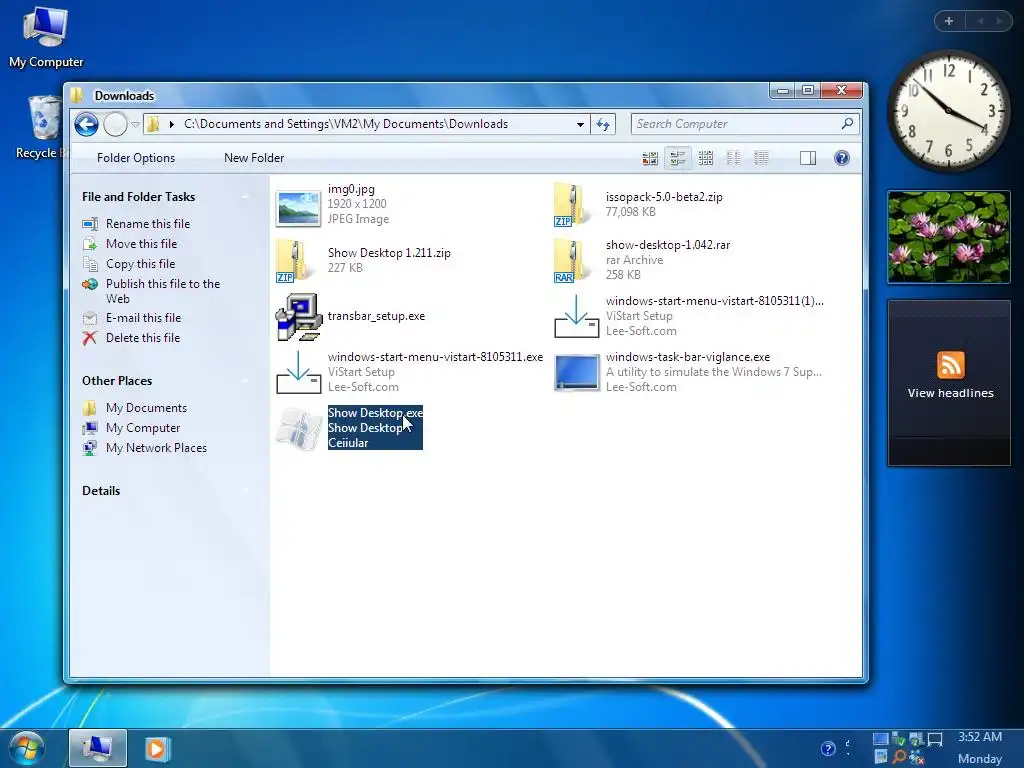Create a New Folder from the toolbar
Image resolution: width=1024 pixels, height=768 pixels.
tap(254, 158)
